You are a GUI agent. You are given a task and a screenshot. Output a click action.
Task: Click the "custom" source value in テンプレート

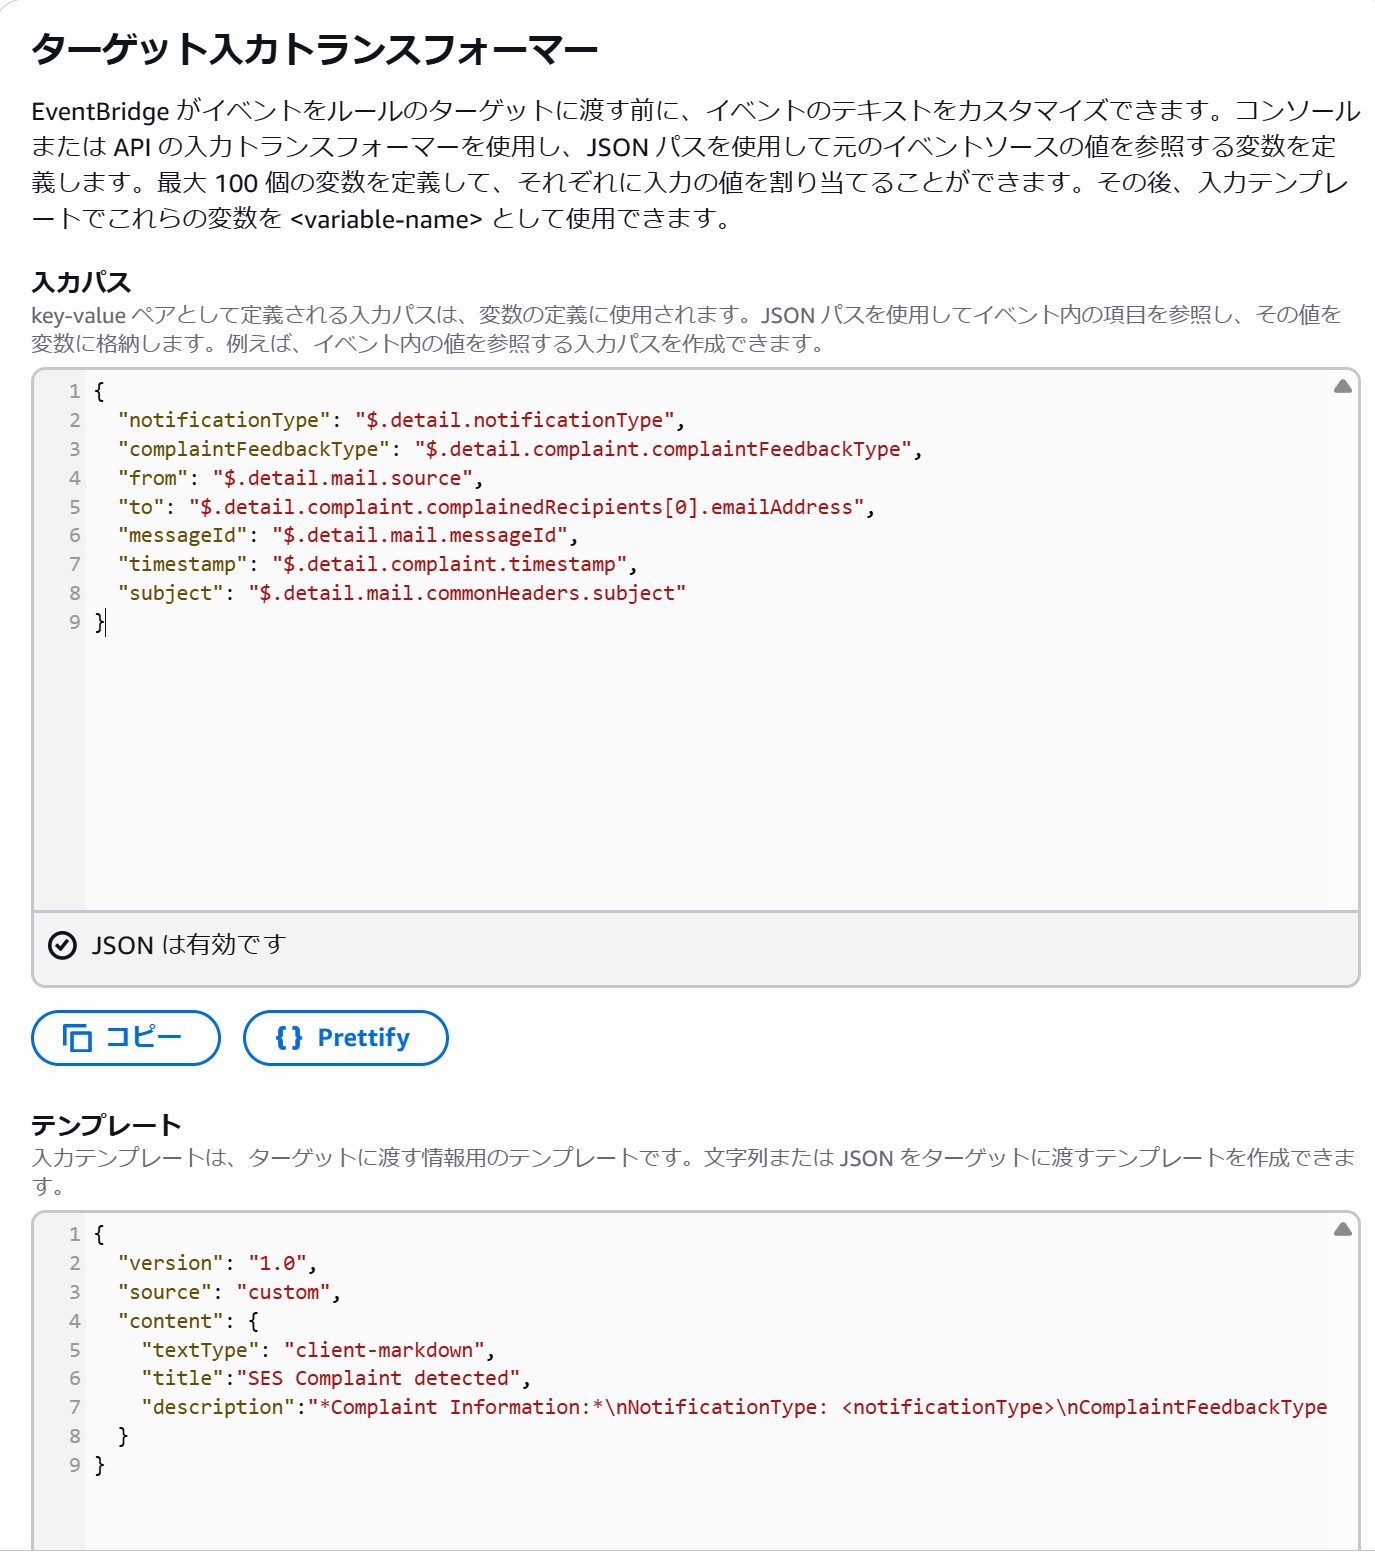pyautogui.click(x=283, y=1292)
